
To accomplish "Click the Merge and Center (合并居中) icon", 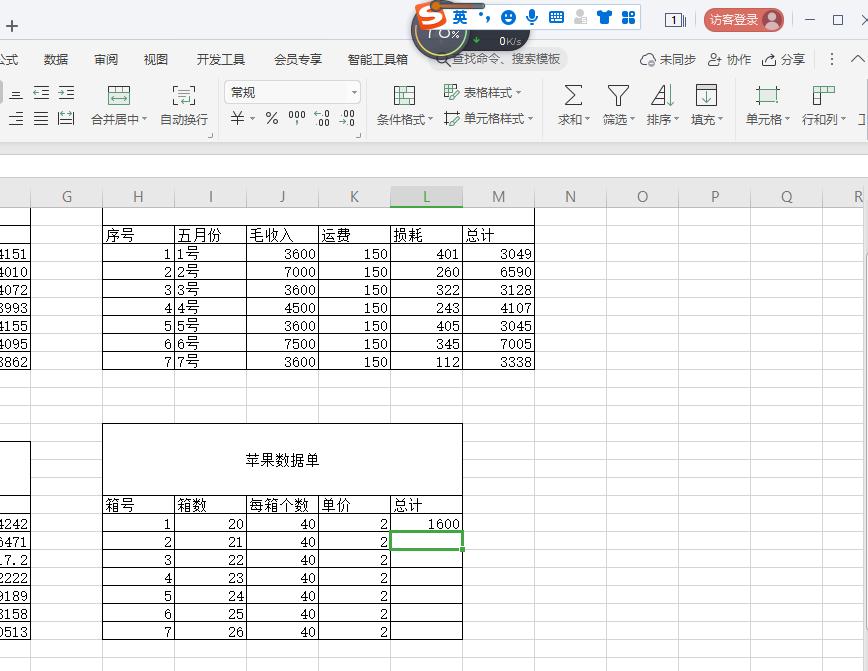I will click(120, 105).
